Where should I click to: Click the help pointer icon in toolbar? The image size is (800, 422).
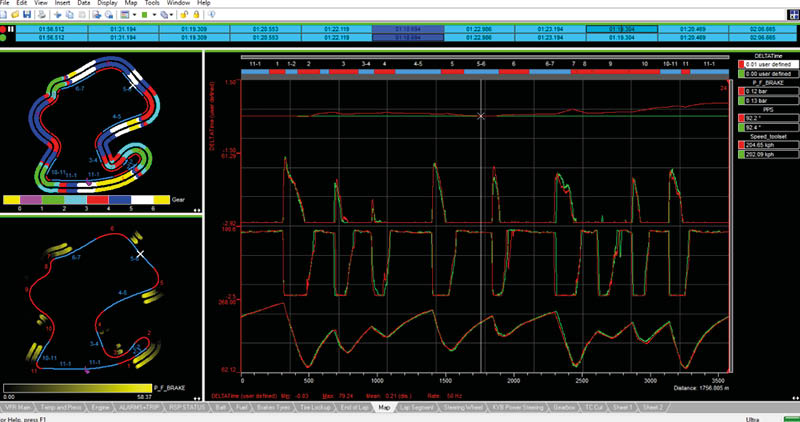(211, 14)
